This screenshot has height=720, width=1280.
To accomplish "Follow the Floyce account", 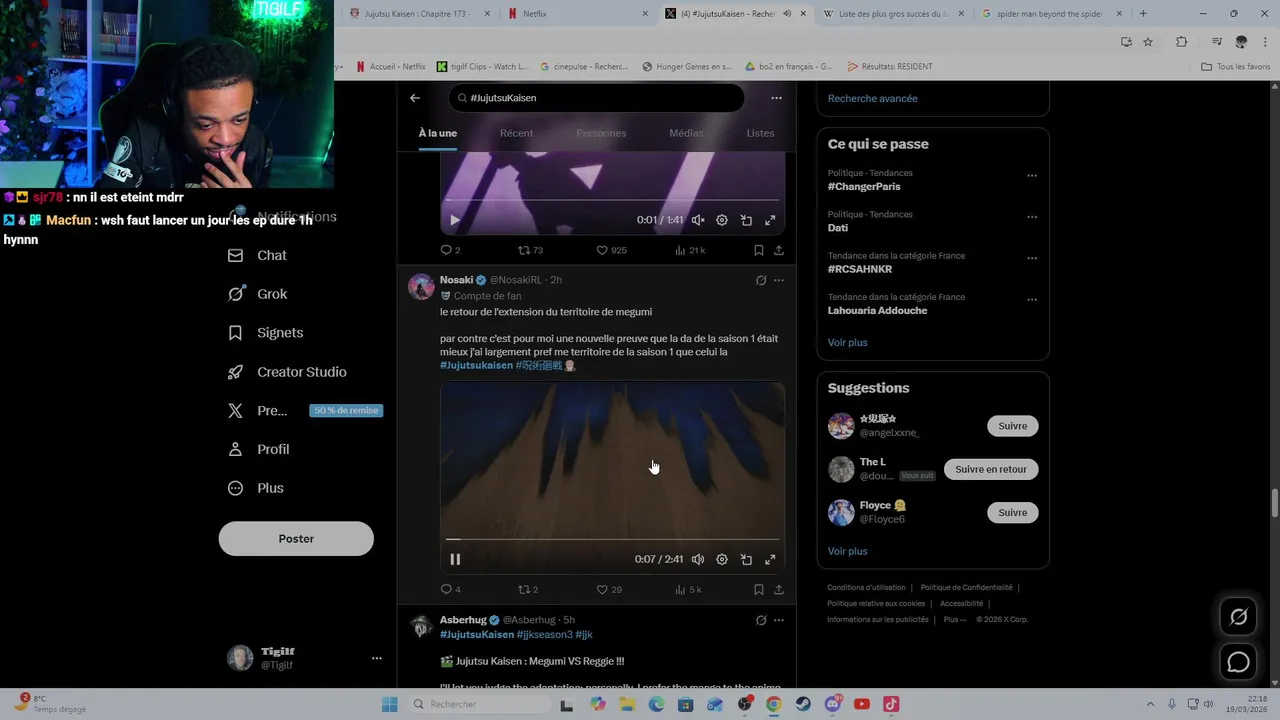I will coord(1012,512).
